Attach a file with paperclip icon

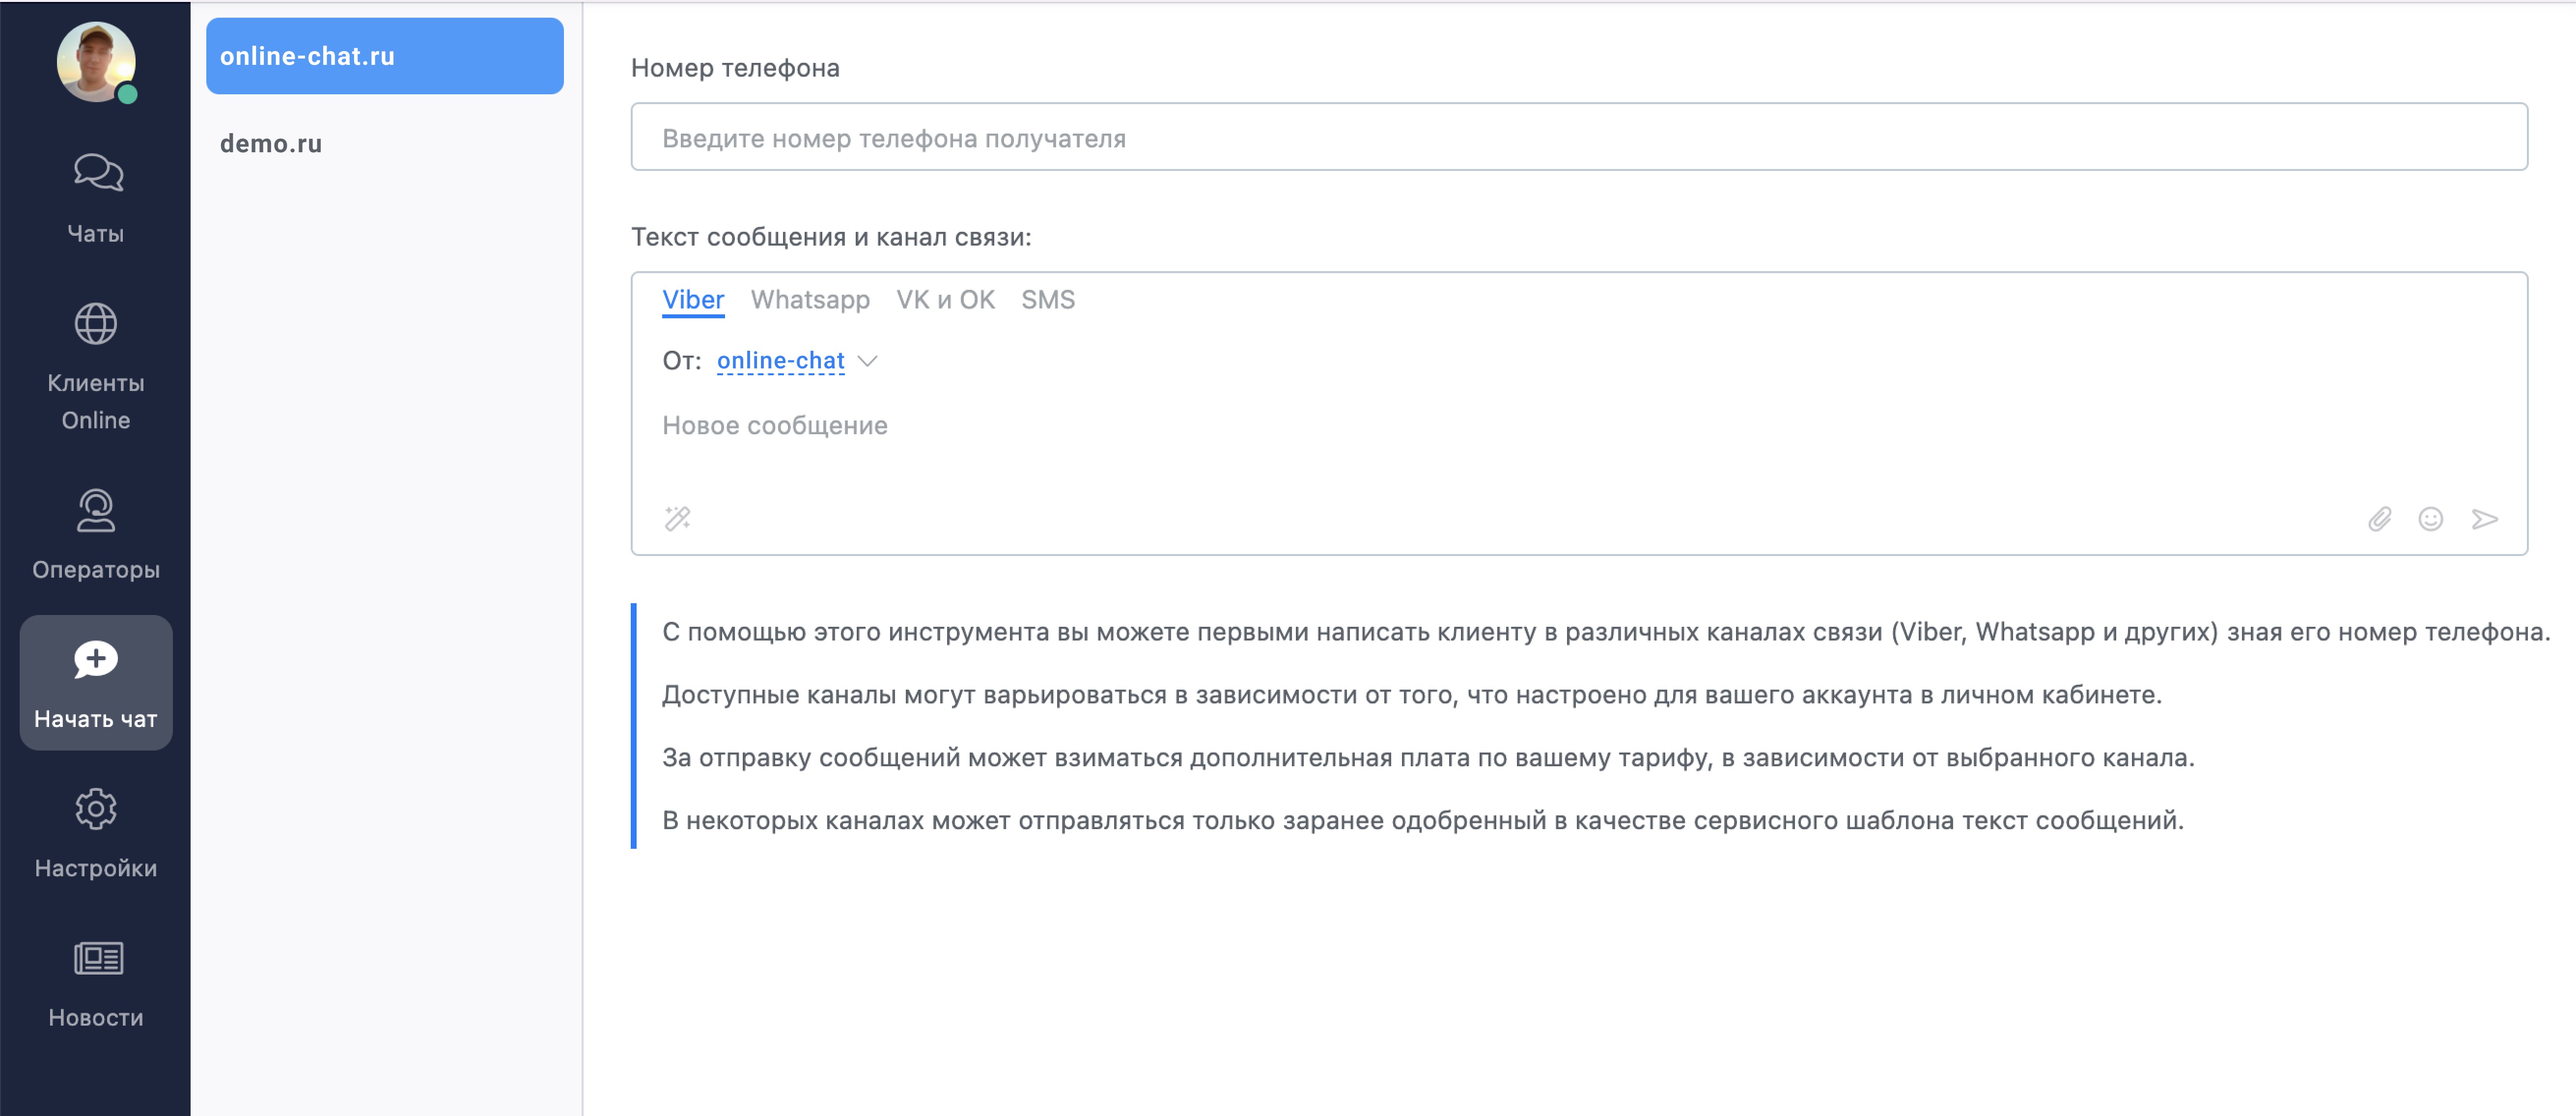2379,519
